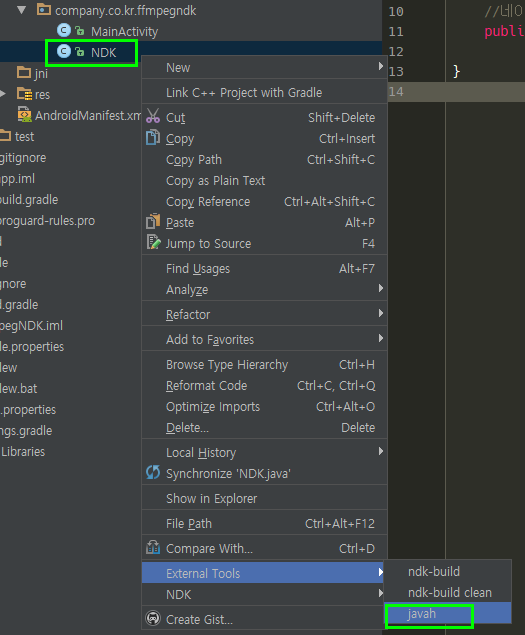
Task: Choose File Path menu item
Action: [264, 524]
